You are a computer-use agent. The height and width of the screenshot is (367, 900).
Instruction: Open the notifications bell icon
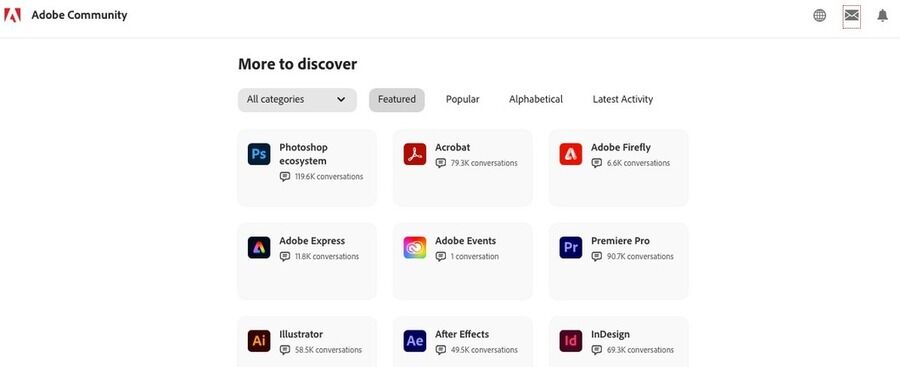883,16
